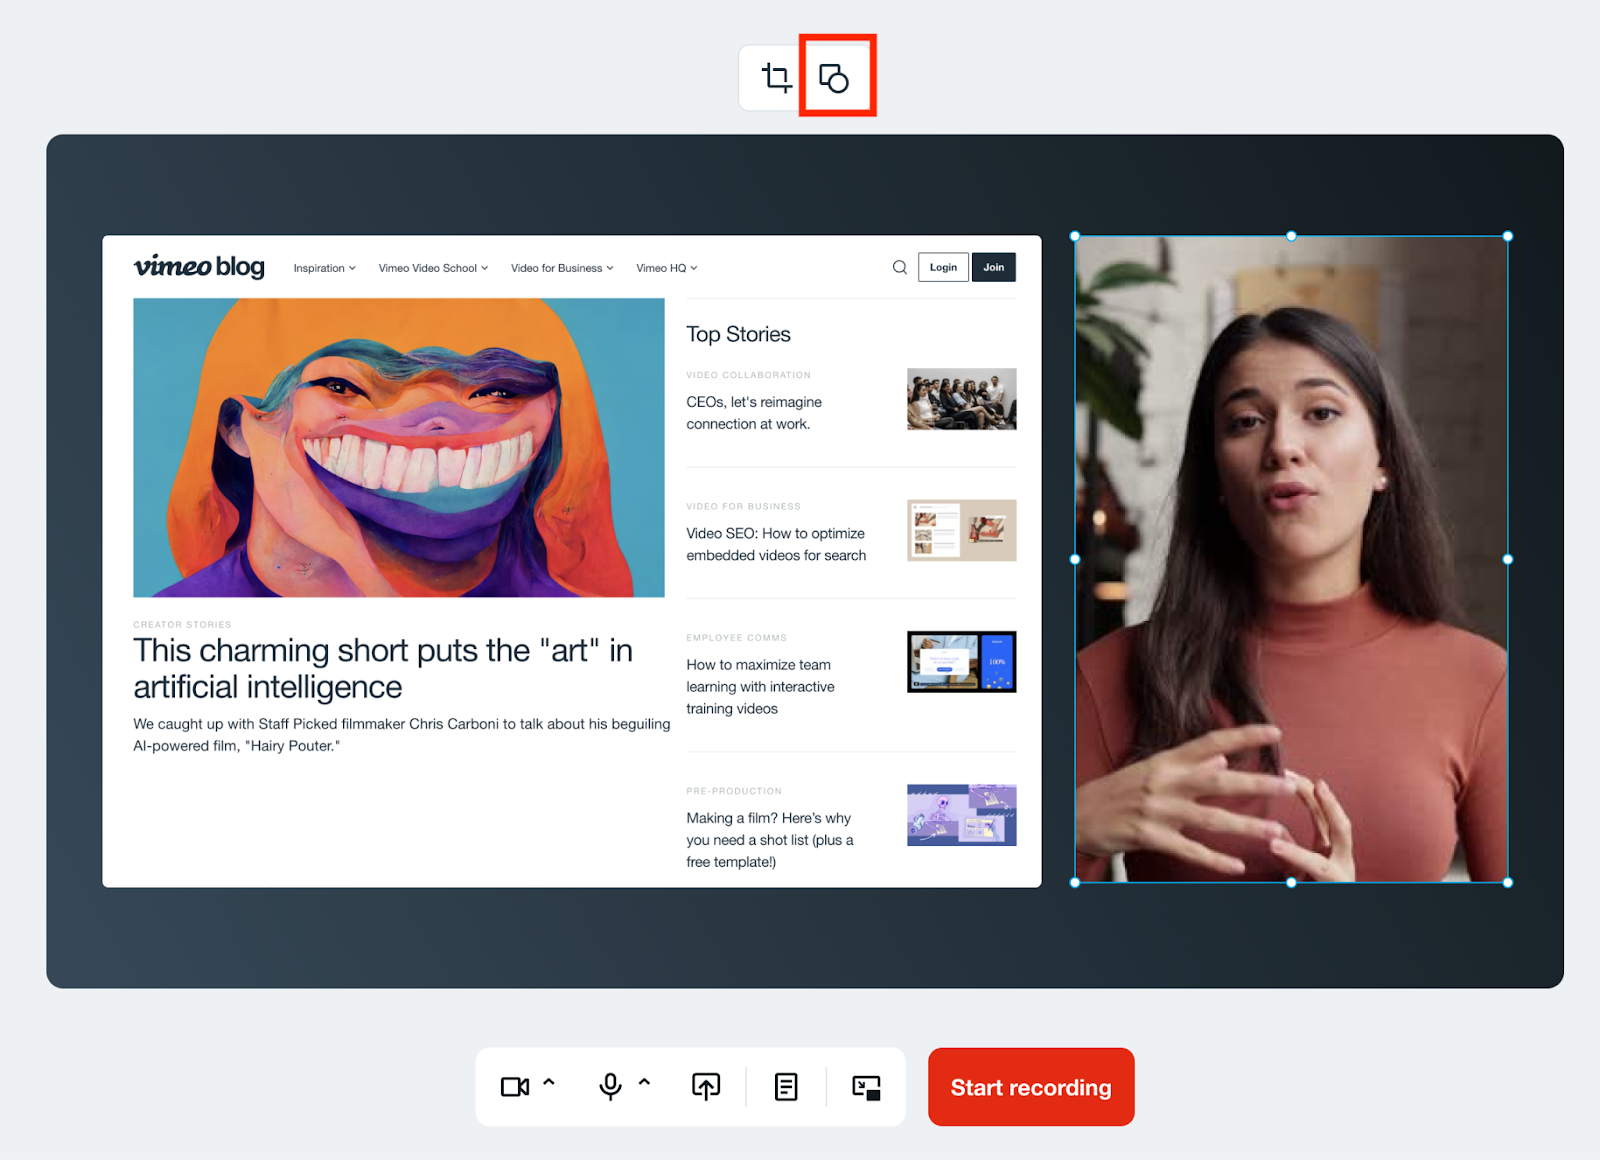This screenshot has width=1600, height=1160.
Task: Mute the microphone icon
Action: pos(610,1087)
